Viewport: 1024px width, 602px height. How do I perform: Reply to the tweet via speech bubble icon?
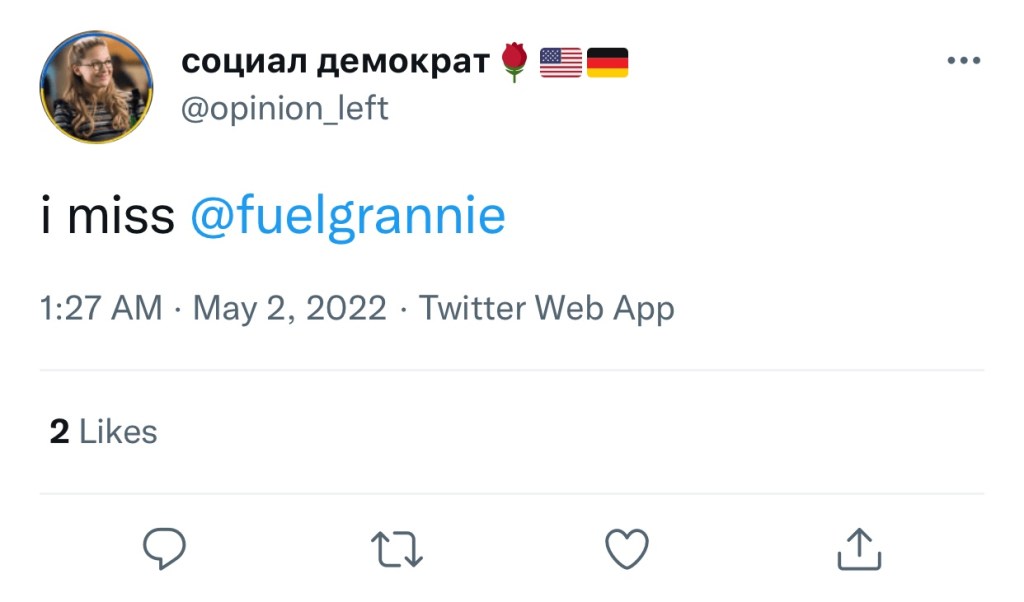click(x=164, y=548)
